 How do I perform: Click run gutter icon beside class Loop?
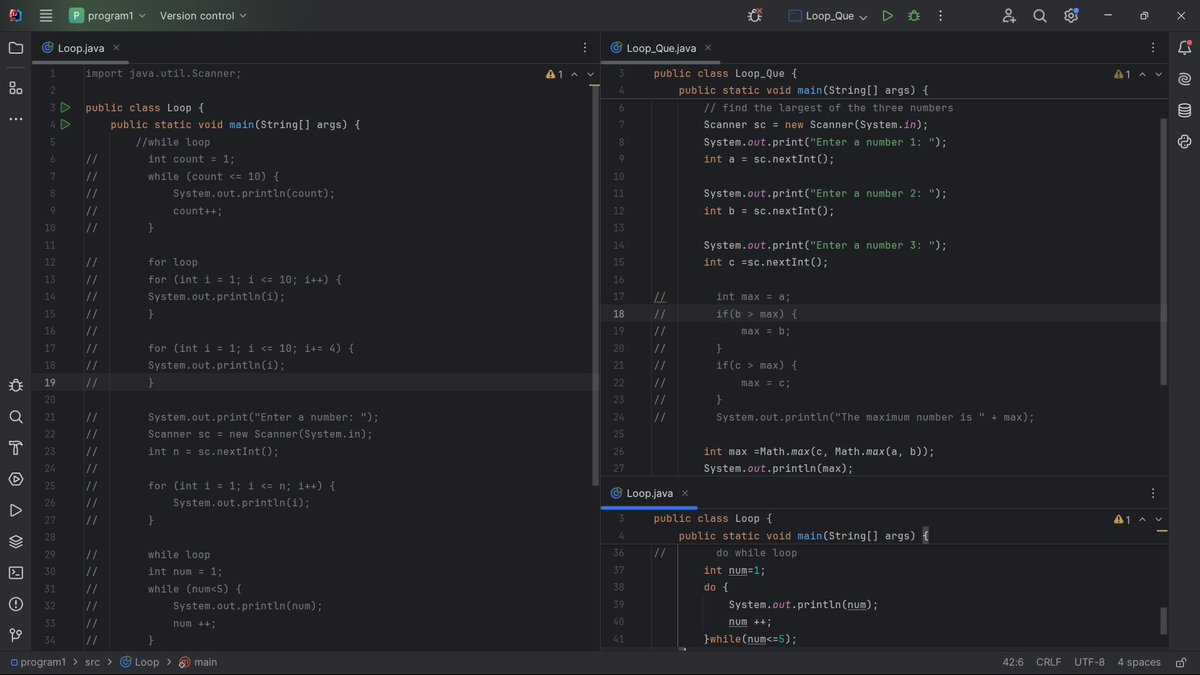tap(65, 107)
